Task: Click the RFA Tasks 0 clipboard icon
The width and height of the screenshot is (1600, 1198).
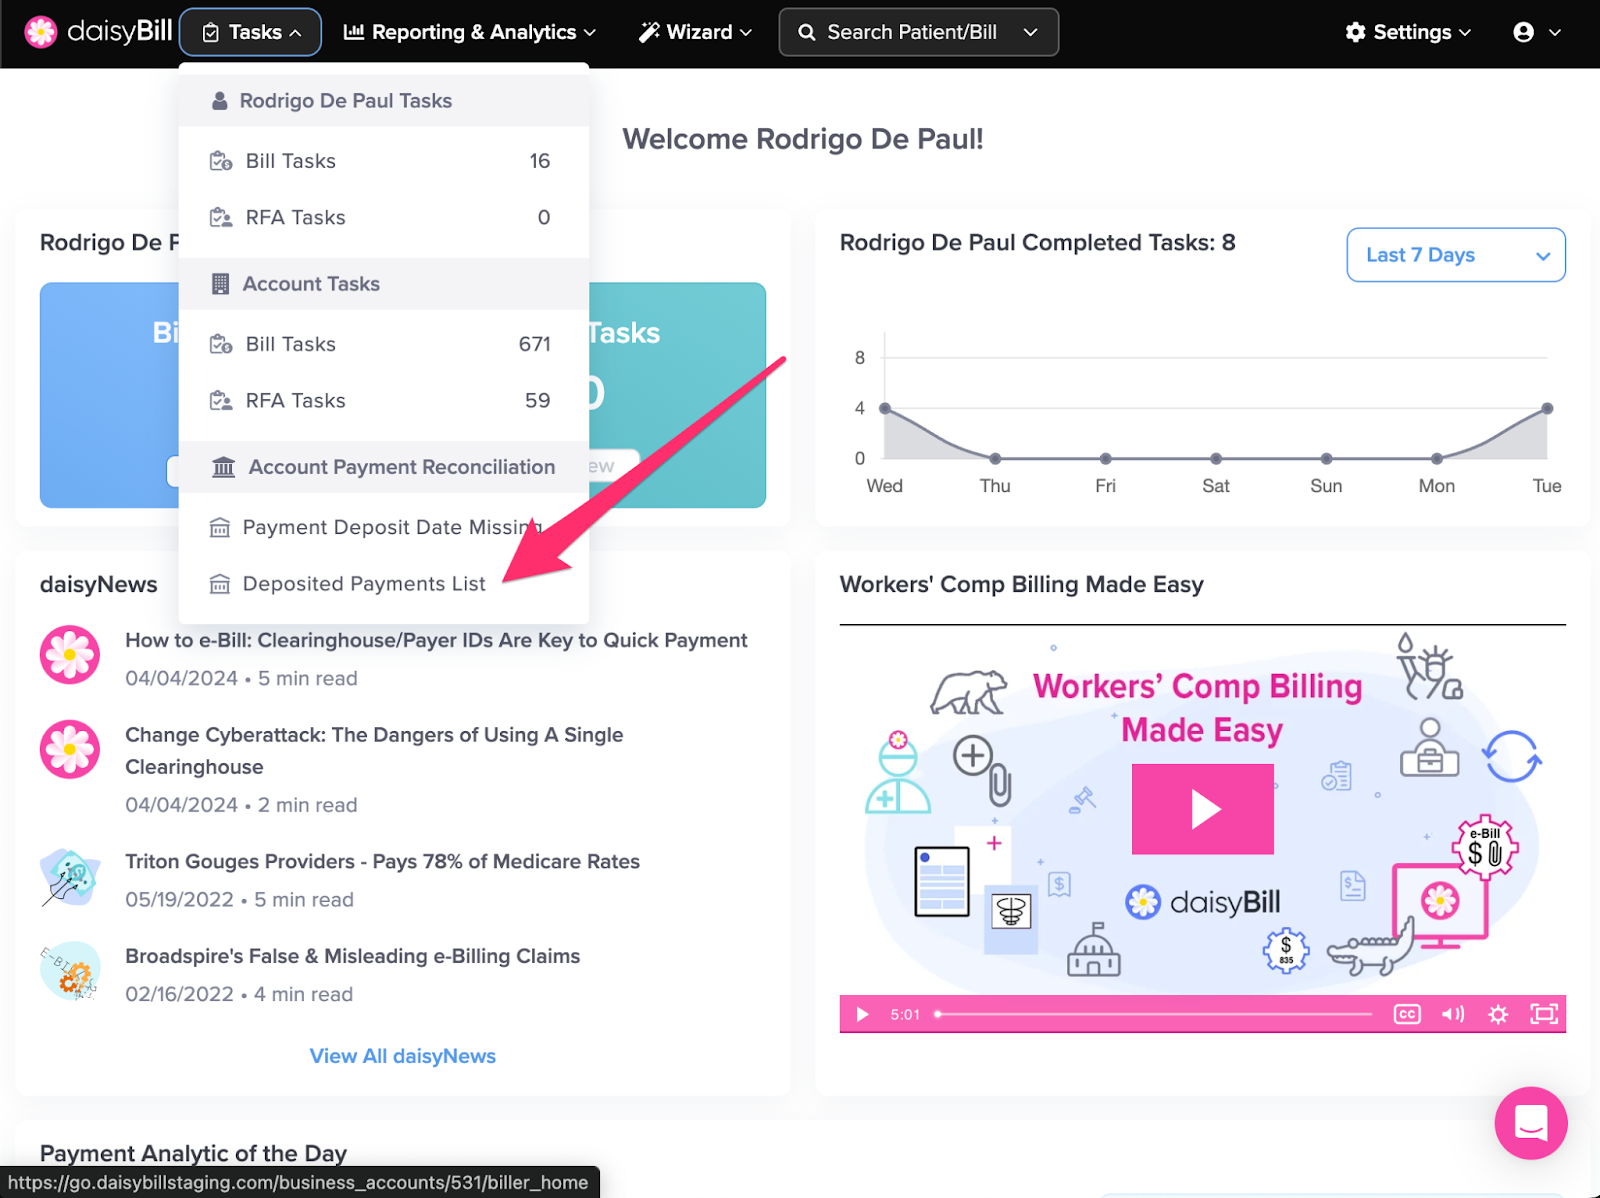Action: click(x=221, y=217)
